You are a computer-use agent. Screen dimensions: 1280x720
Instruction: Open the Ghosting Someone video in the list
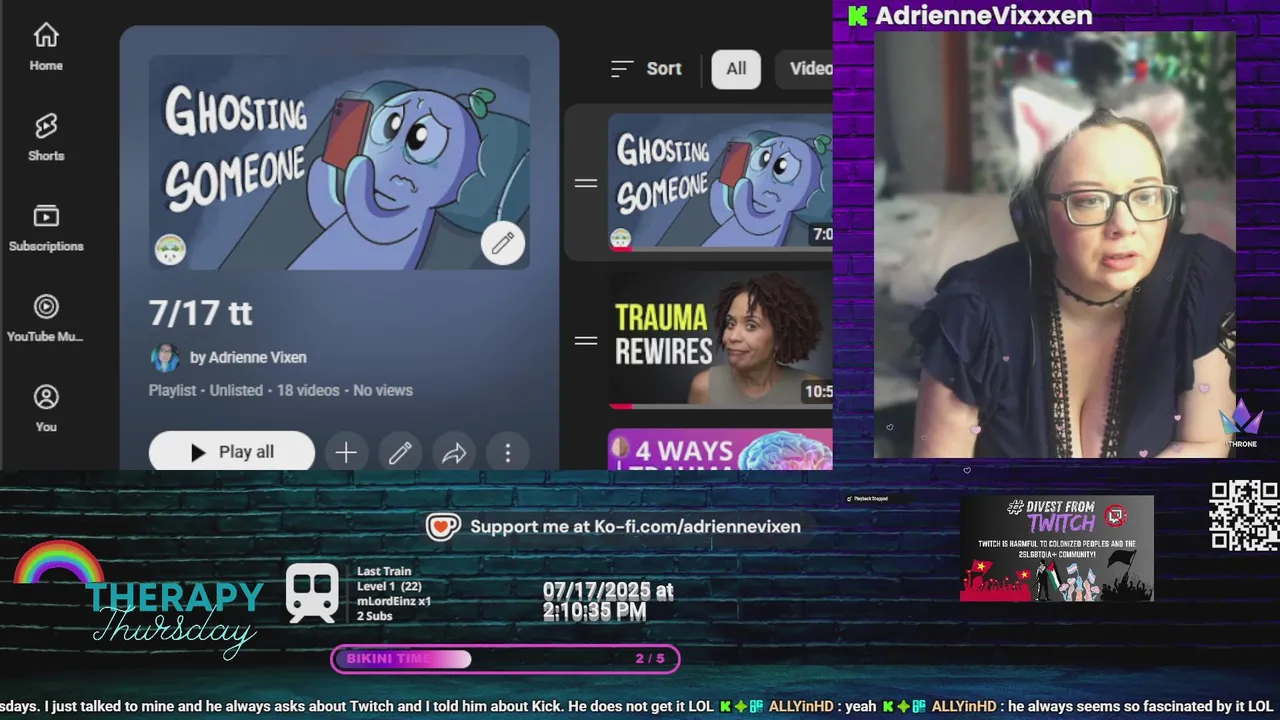click(x=720, y=182)
